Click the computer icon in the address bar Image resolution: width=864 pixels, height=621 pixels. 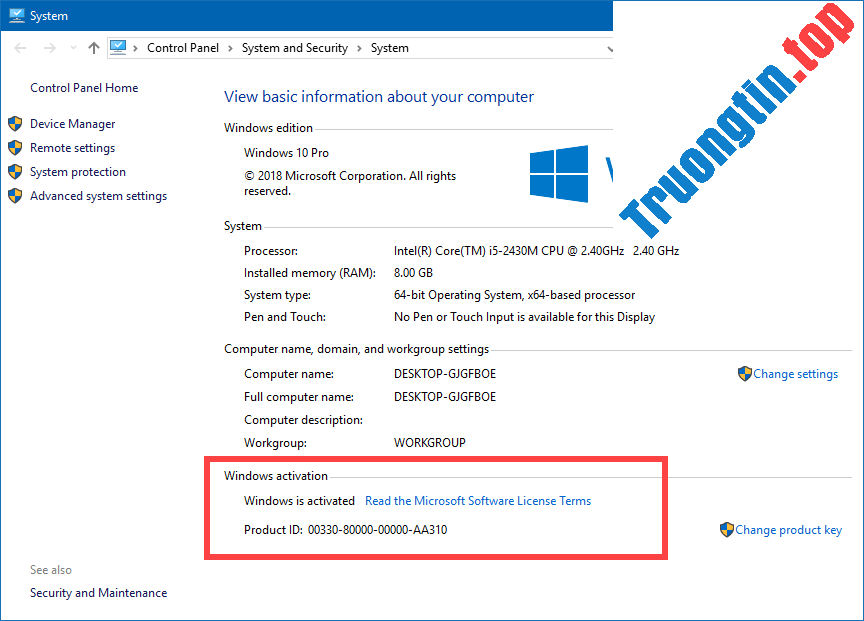pos(119,47)
